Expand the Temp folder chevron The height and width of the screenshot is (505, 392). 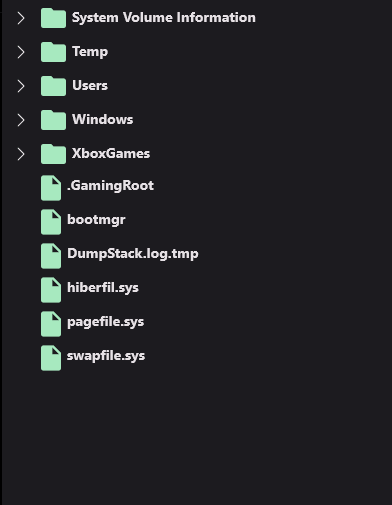21,52
